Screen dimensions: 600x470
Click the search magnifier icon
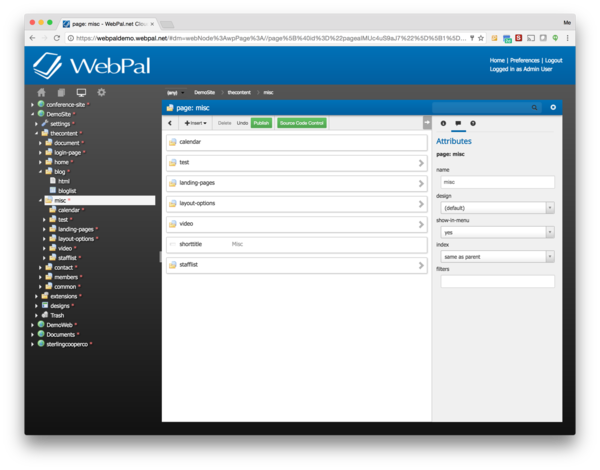(x=535, y=108)
